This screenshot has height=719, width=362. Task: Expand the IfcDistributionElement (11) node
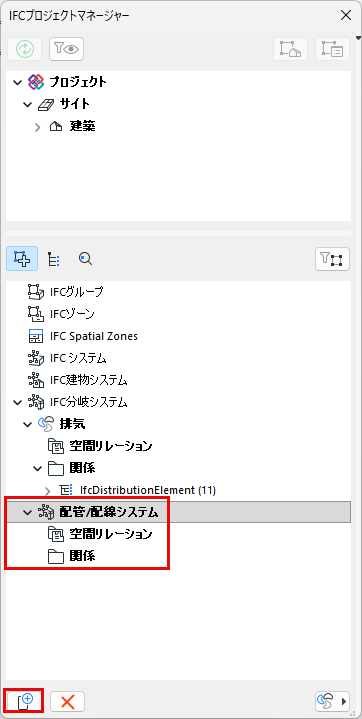pos(48,491)
